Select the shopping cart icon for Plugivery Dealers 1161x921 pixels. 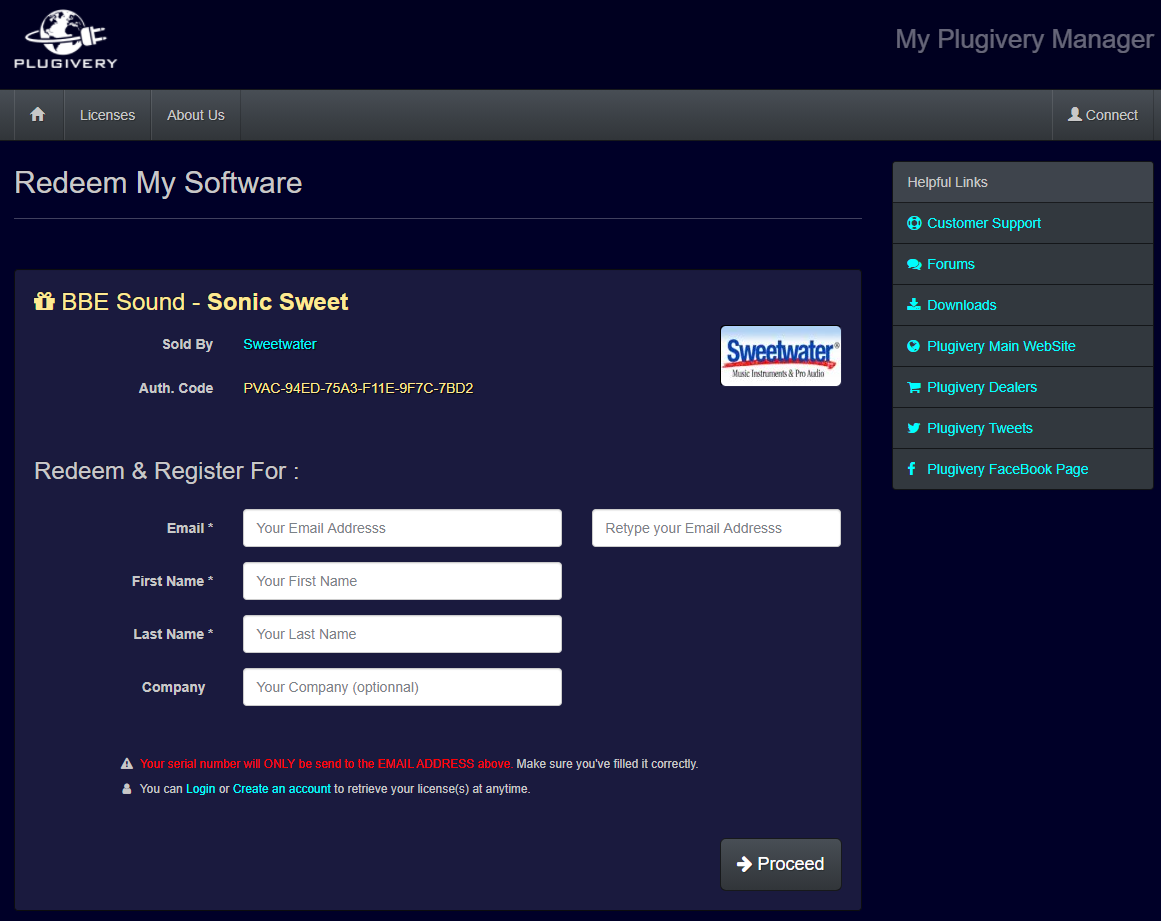pos(914,387)
